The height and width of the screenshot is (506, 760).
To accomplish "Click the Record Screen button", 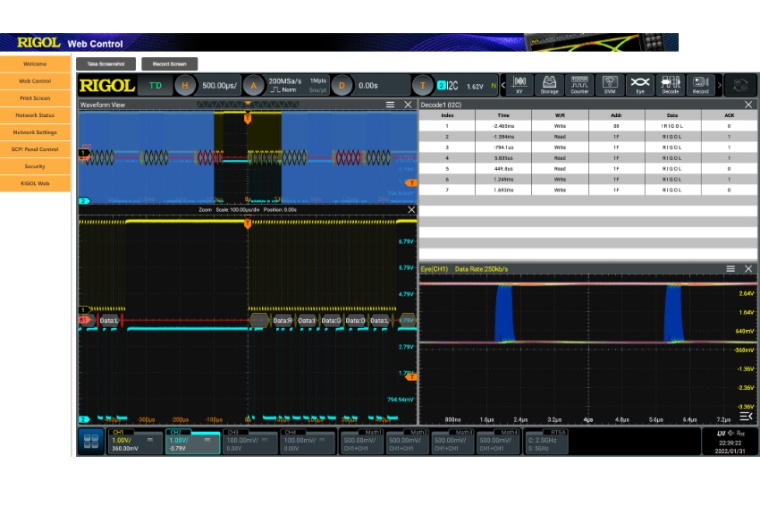I will click(169, 64).
